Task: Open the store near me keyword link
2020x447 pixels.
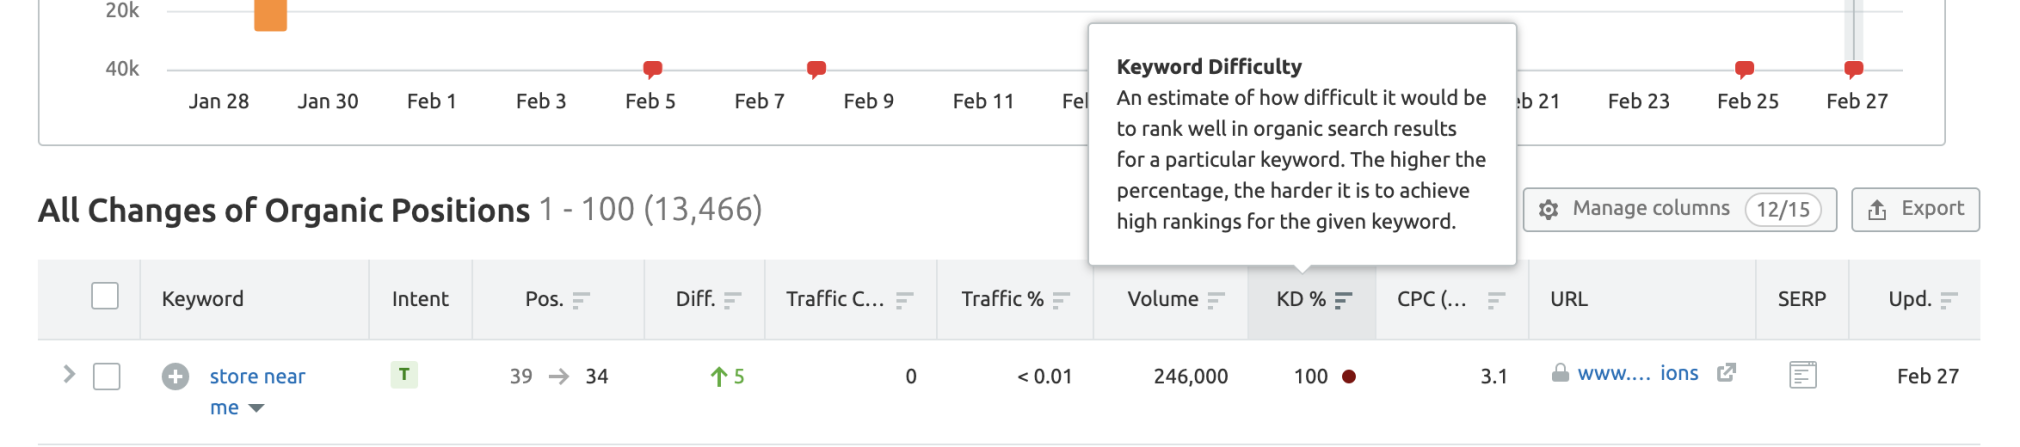Action: [257, 377]
